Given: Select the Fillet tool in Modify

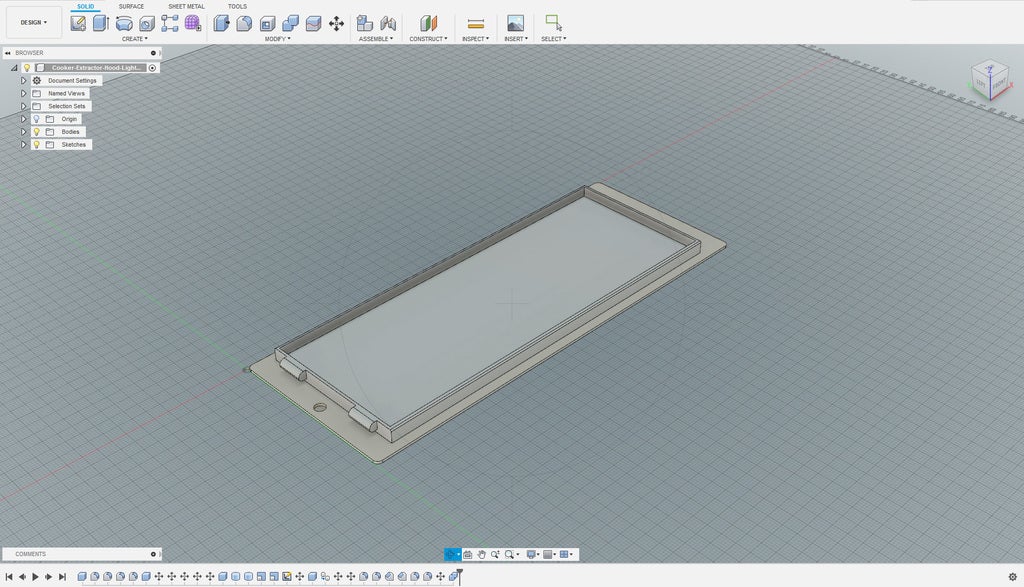Looking at the screenshot, I should click(244, 23).
